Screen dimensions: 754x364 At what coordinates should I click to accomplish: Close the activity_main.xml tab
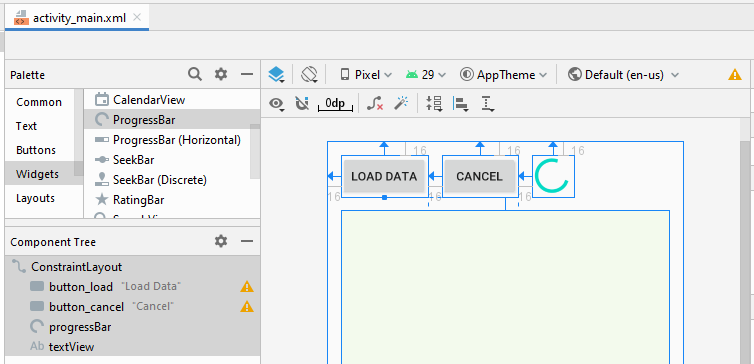click(x=137, y=18)
